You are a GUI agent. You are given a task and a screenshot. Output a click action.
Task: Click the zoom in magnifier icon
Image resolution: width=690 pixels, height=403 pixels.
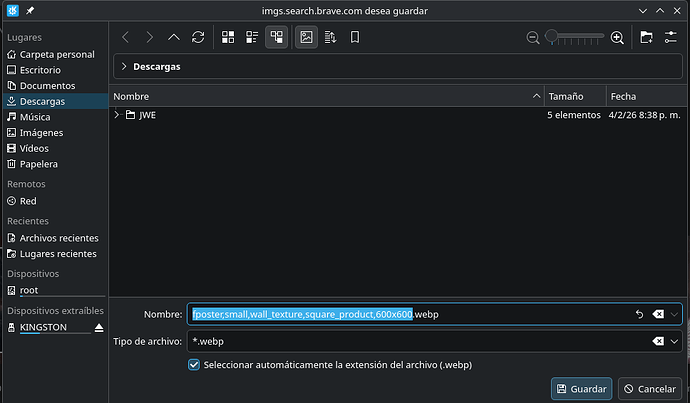click(617, 37)
